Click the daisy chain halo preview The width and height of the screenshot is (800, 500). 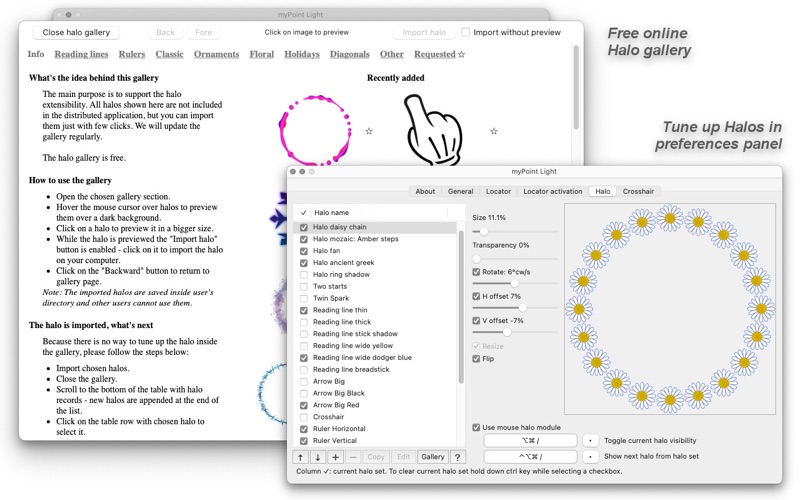(x=670, y=309)
